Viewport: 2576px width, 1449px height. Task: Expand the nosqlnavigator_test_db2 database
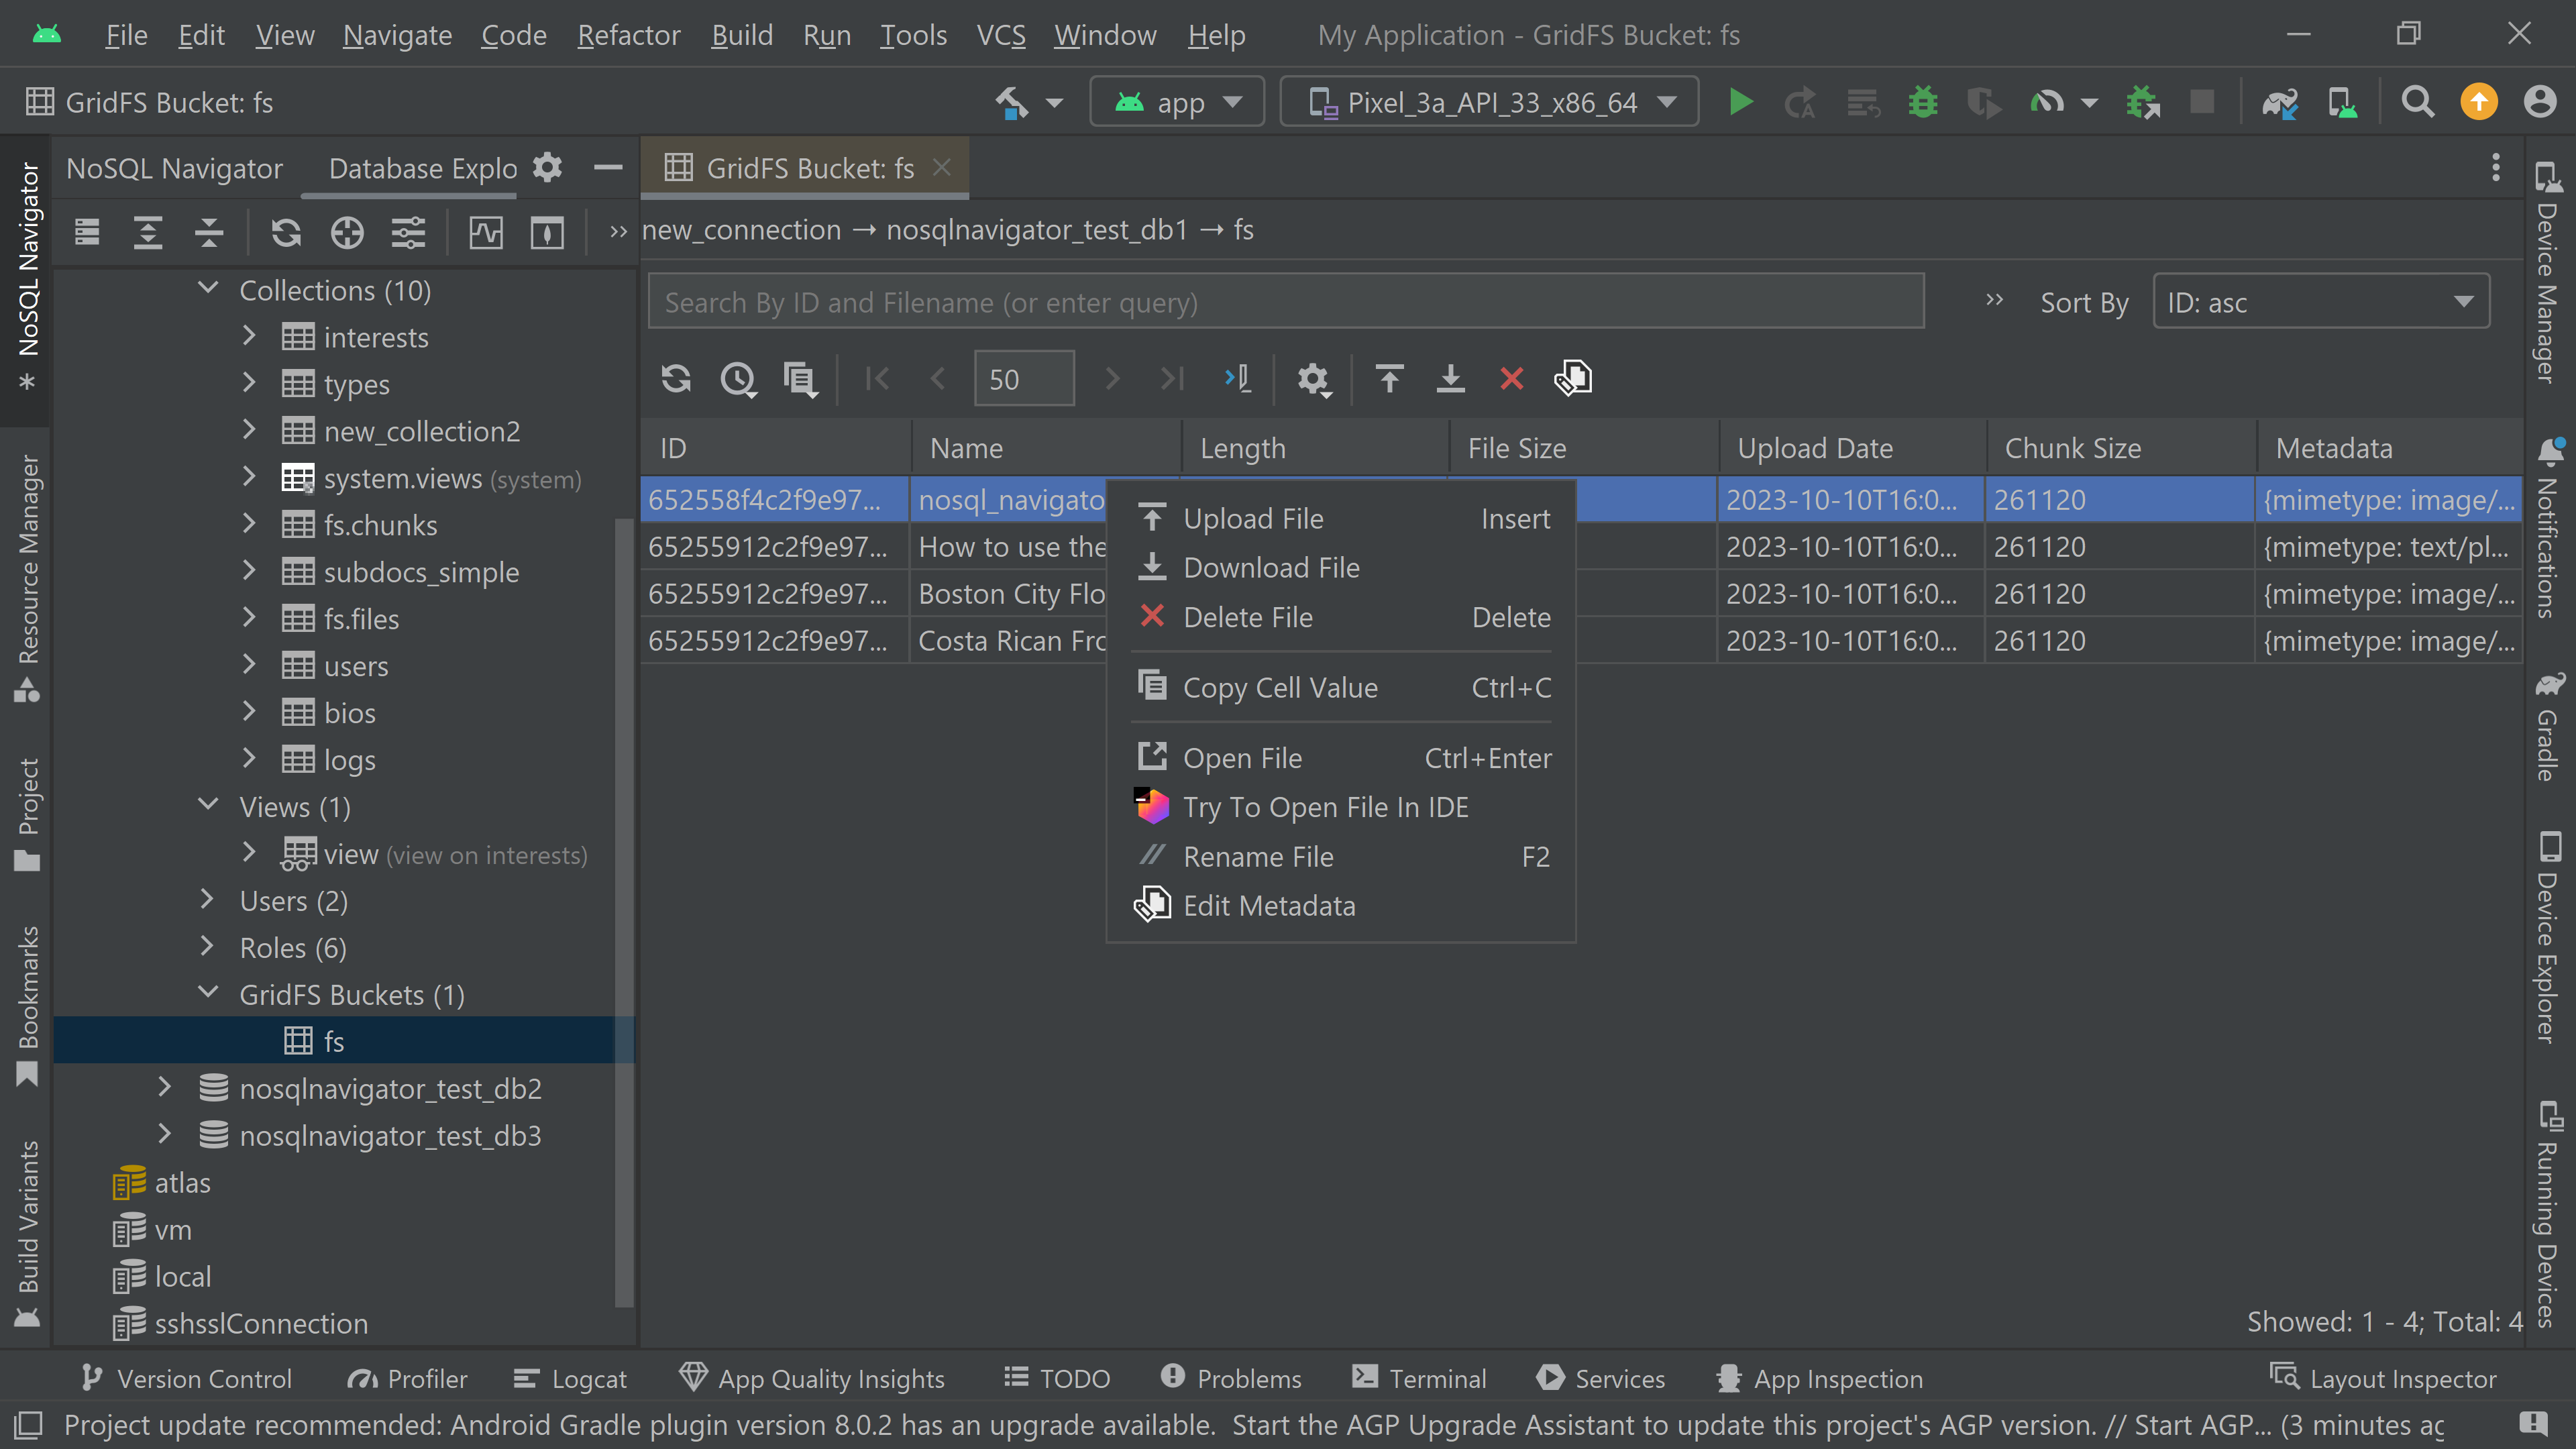click(x=165, y=1087)
